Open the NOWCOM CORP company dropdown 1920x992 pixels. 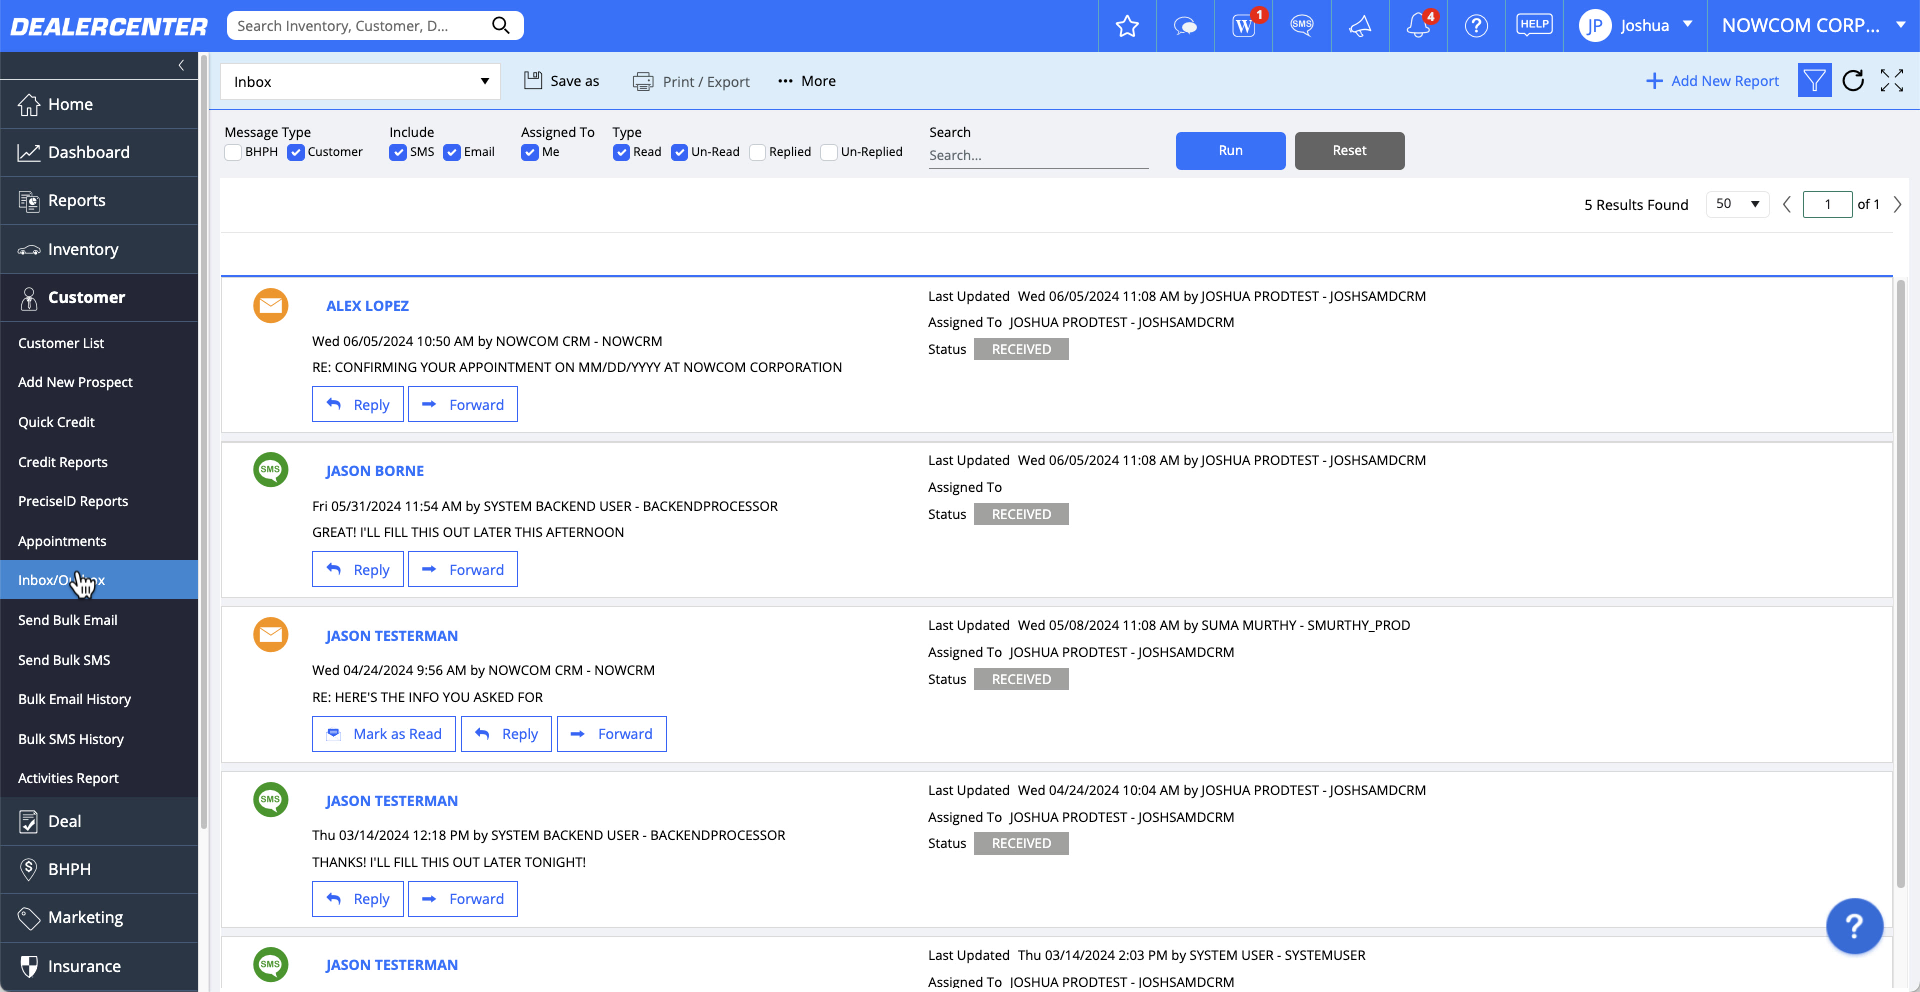(x=1814, y=26)
